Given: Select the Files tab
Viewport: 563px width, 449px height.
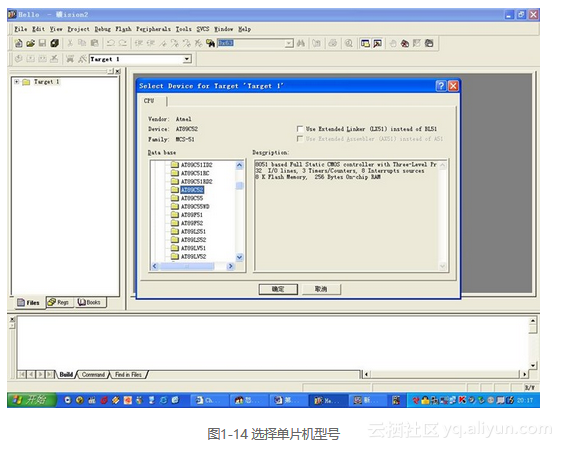Looking at the screenshot, I should point(29,303).
